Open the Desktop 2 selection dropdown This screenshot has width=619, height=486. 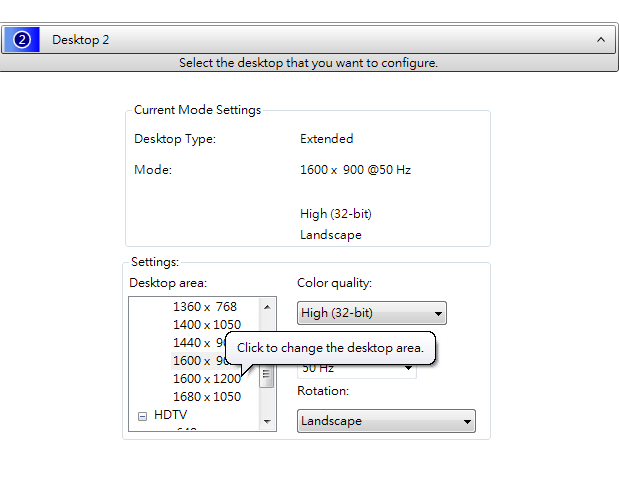pyautogui.click(x=308, y=39)
